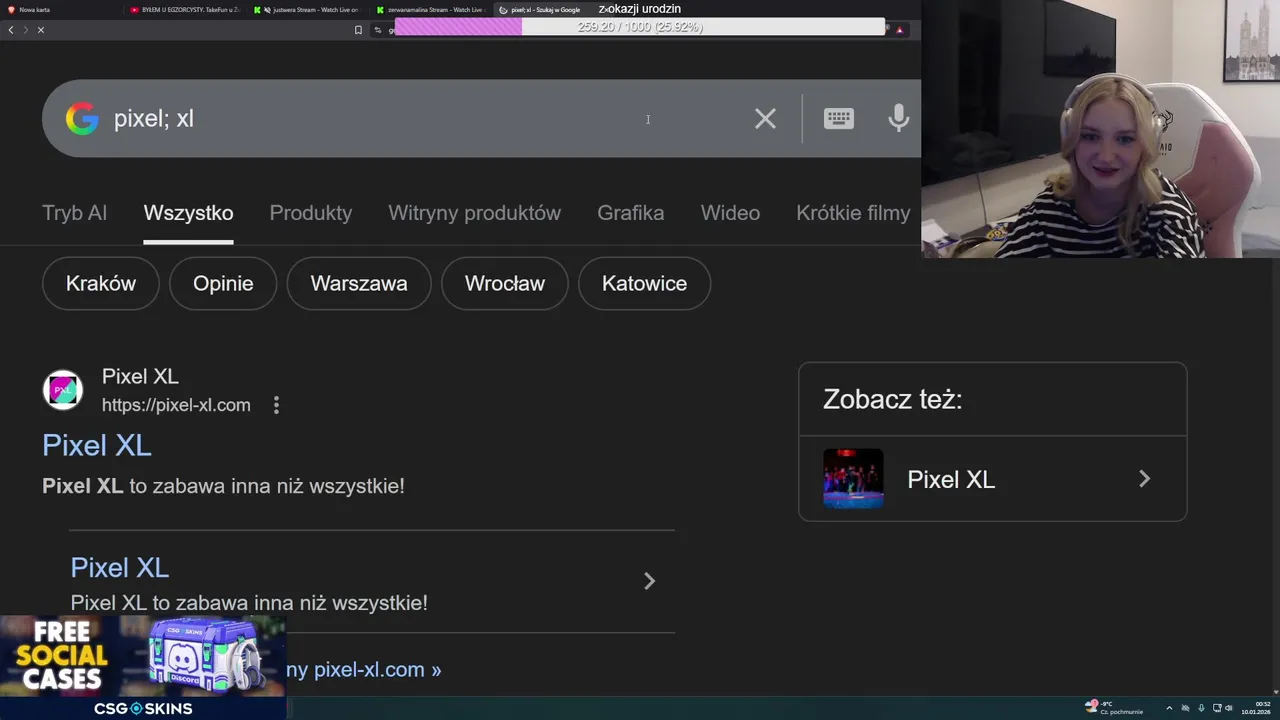Open the volume tray icon
The image size is (1280, 720).
1230,708
